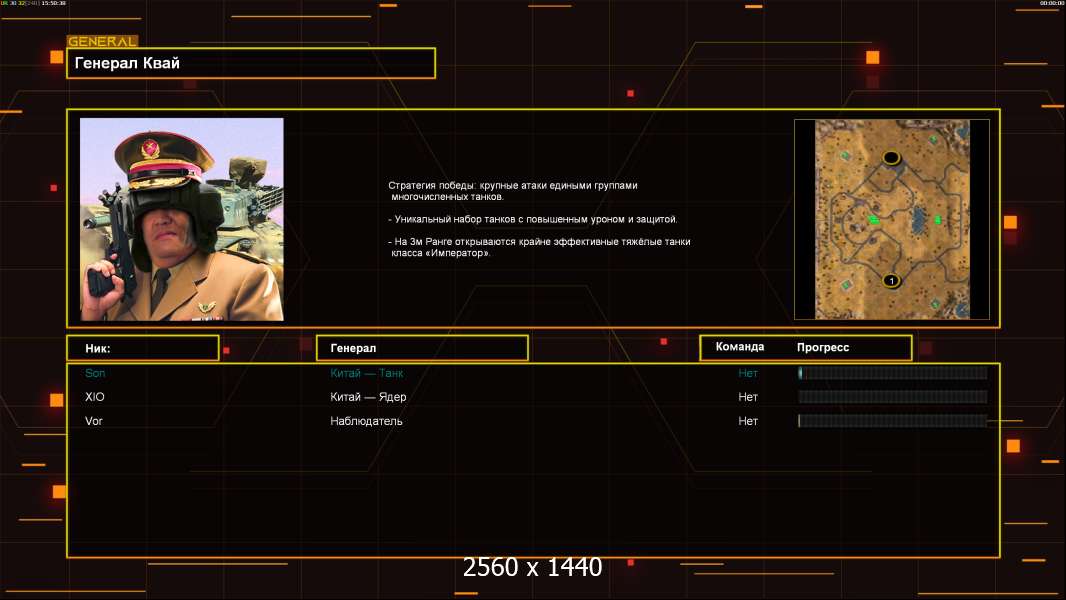Select observer player Vor in the list
1066x600 pixels.
94,421
